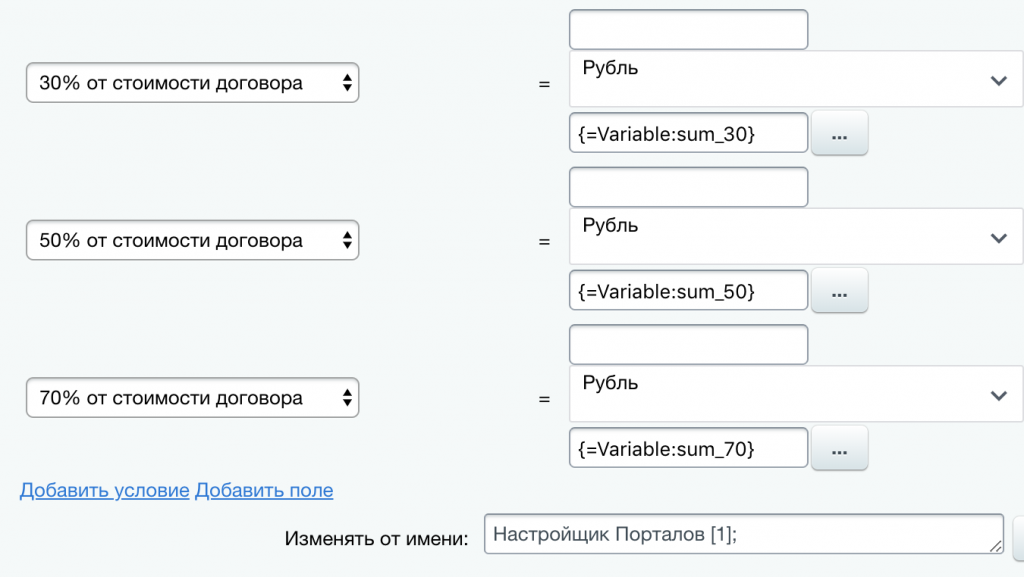Click the 'Добавить условие' link

click(104, 490)
